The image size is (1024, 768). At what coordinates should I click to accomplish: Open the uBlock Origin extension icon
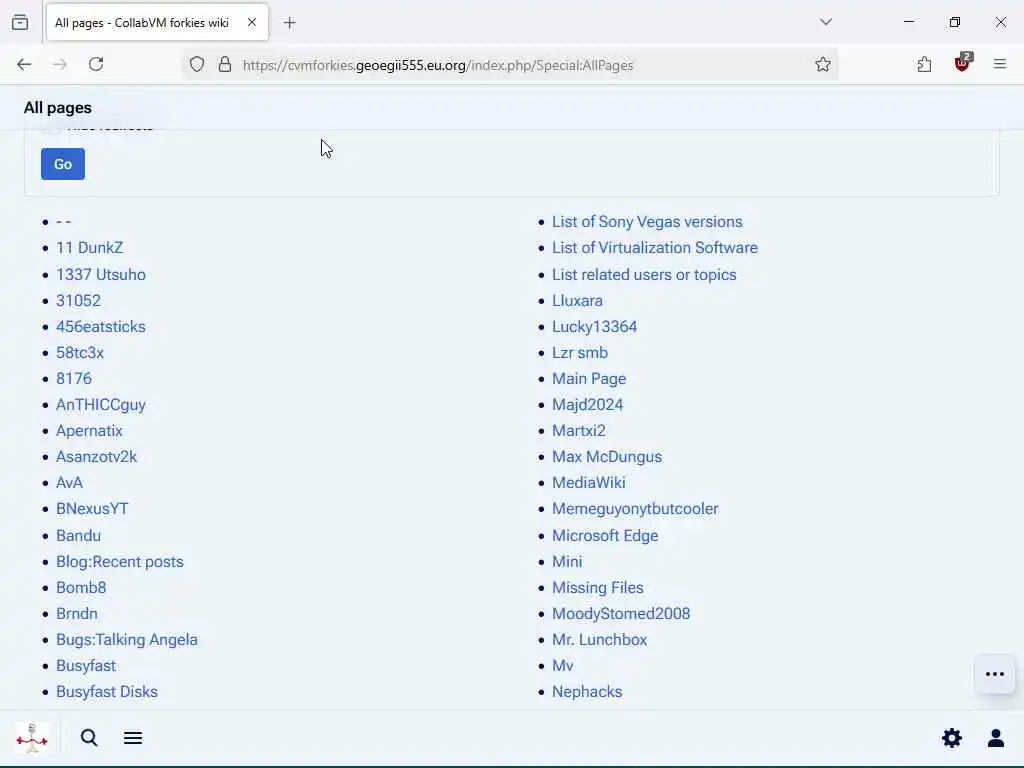[963, 63]
